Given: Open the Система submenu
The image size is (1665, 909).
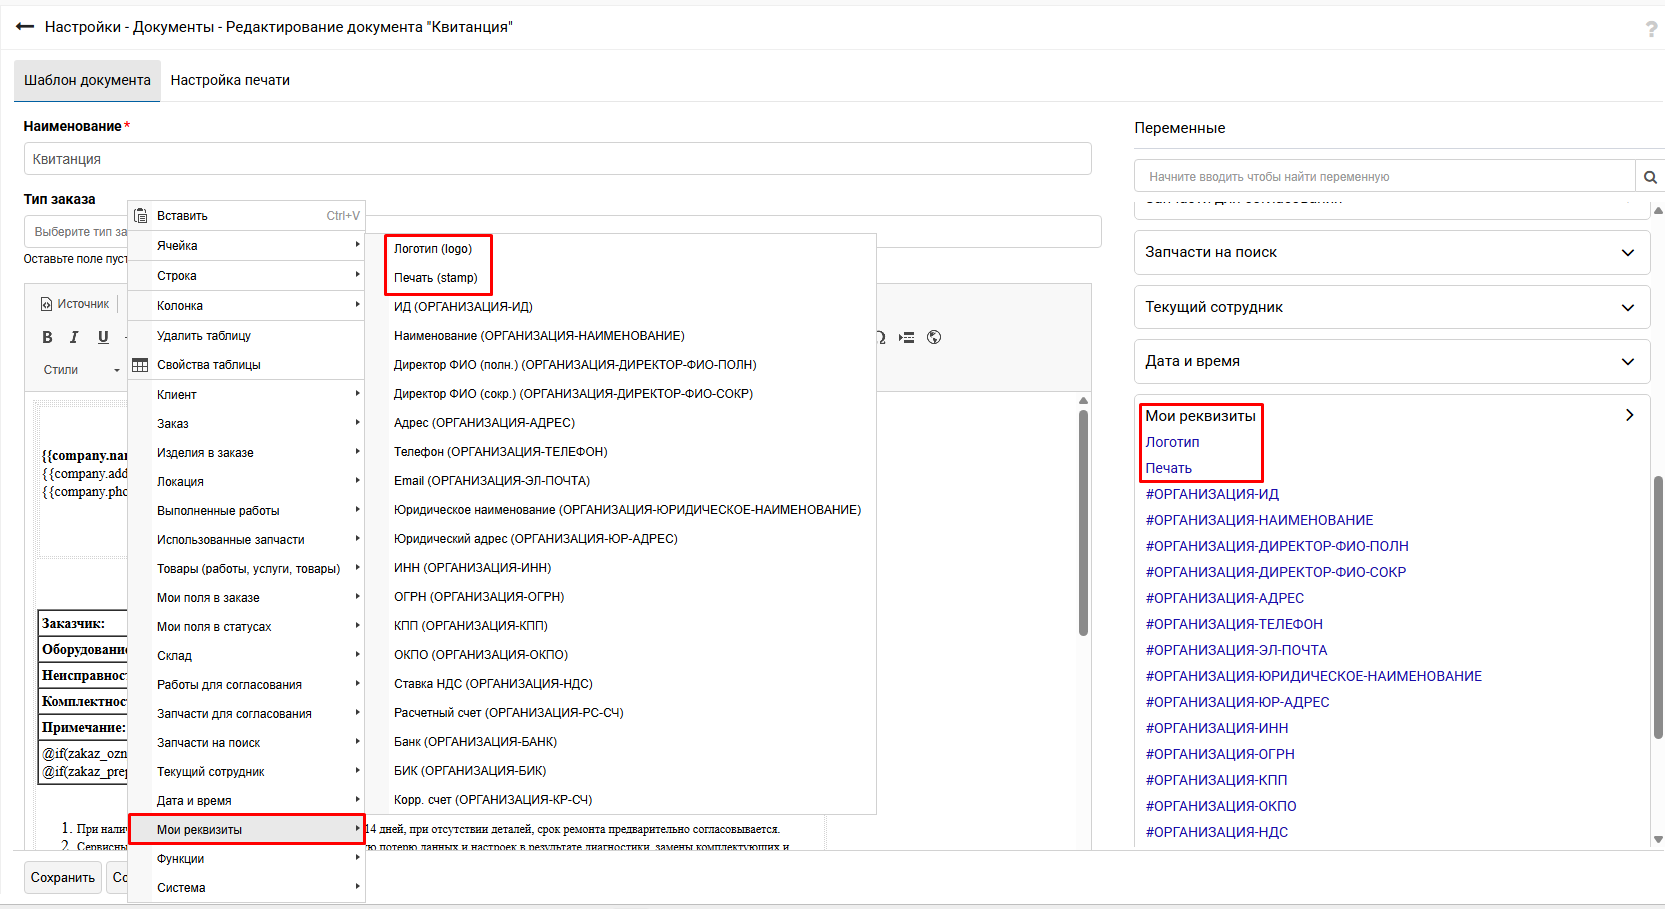Looking at the screenshot, I should point(246,888).
